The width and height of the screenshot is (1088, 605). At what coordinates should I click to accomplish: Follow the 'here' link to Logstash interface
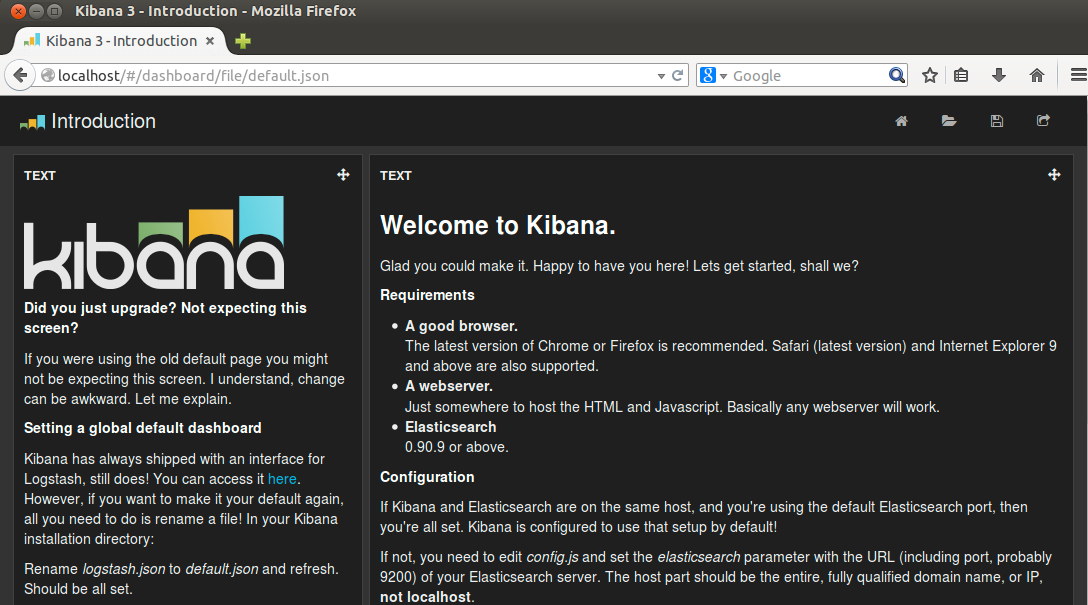tap(282, 479)
